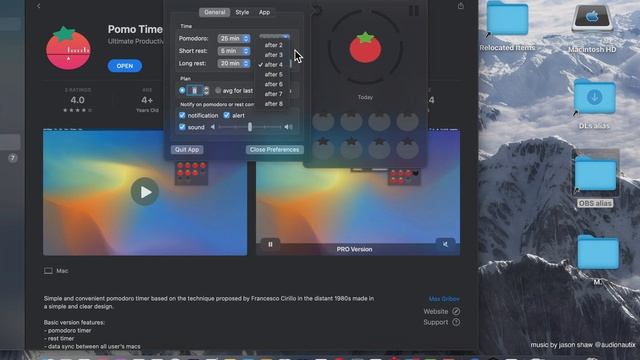This screenshot has height=360, width=640.
Task: Click the loud volume speaker icon
Action: (x=288, y=127)
